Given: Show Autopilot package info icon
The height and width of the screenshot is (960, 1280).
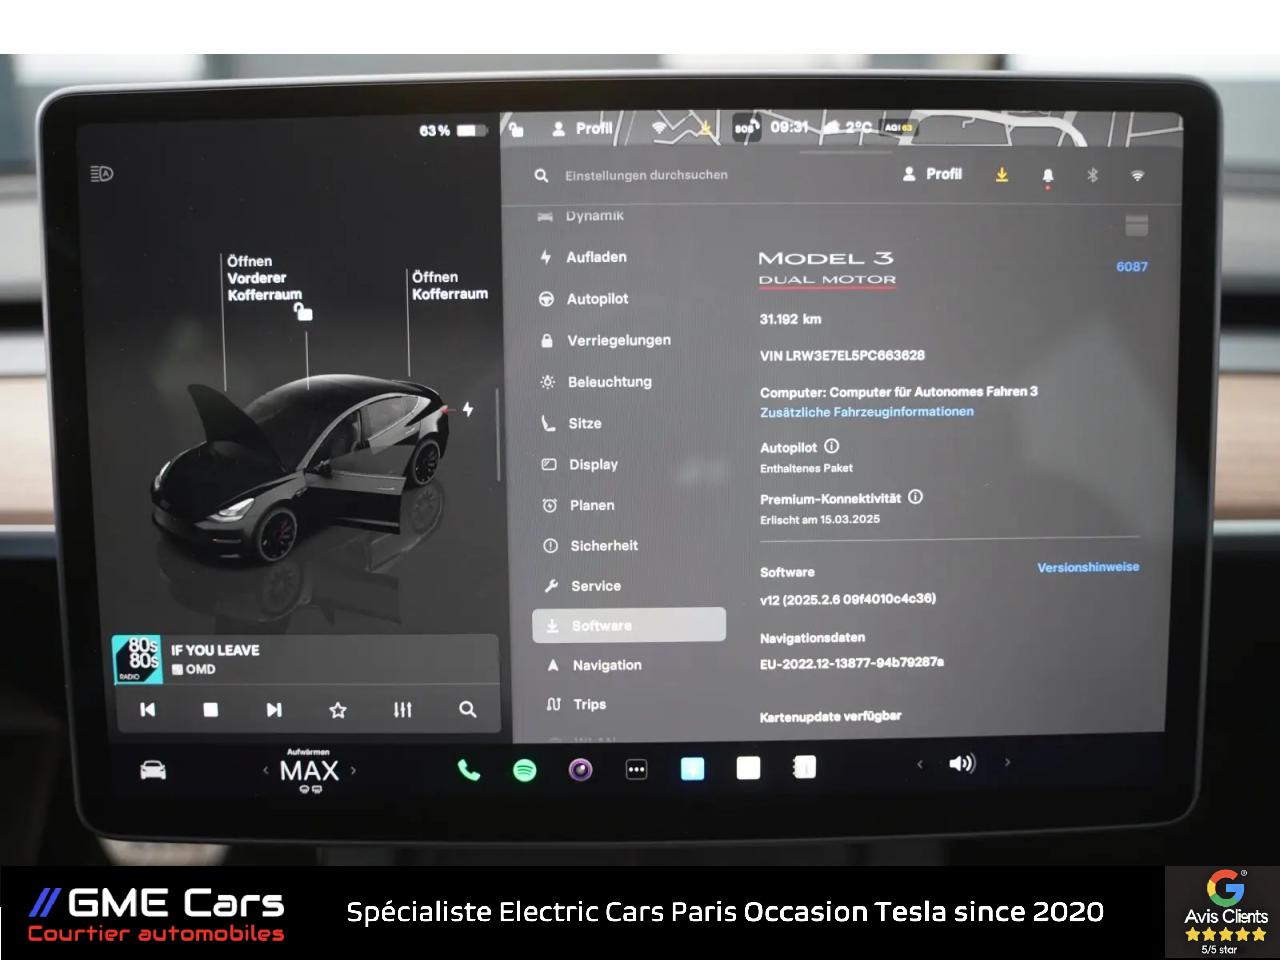Looking at the screenshot, I should pos(832,446).
